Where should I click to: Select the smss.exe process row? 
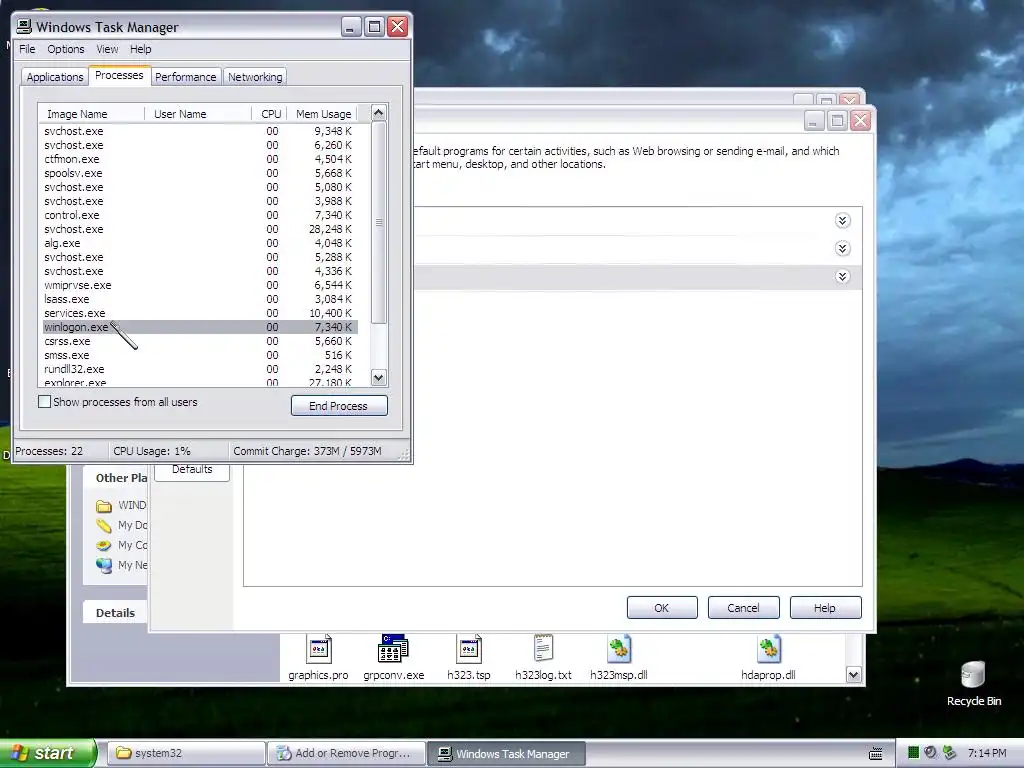coord(198,355)
